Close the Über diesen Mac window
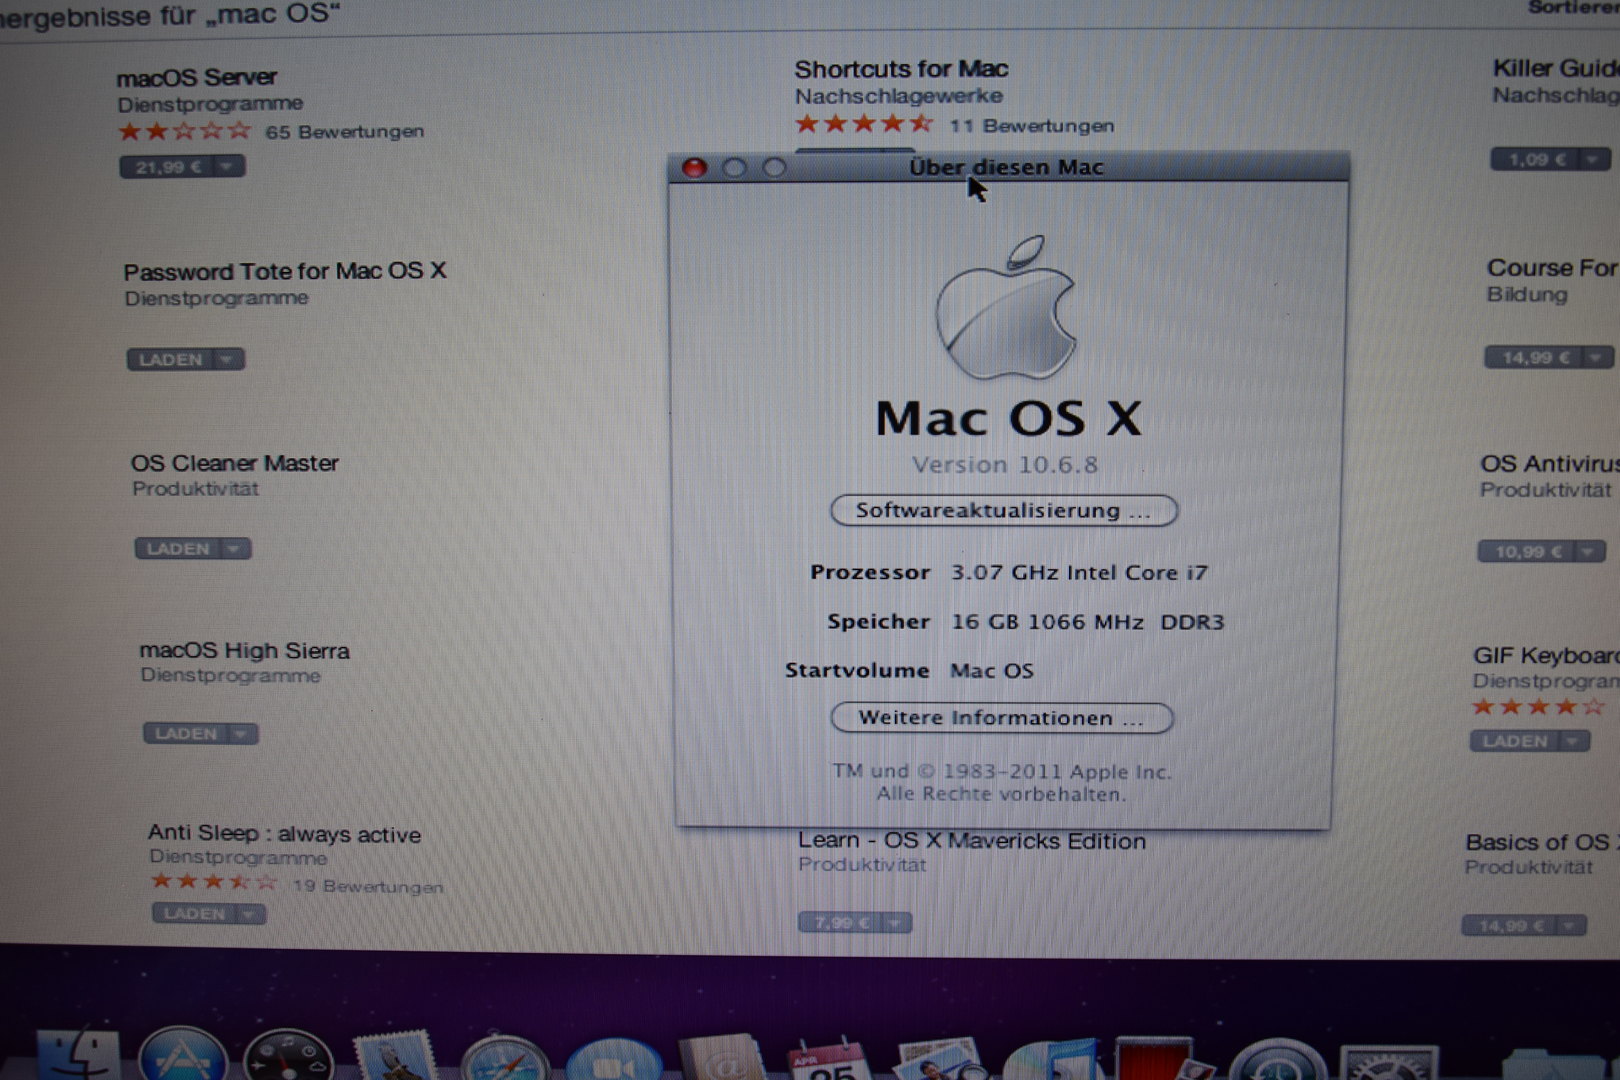Image resolution: width=1620 pixels, height=1080 pixels. coord(694,168)
